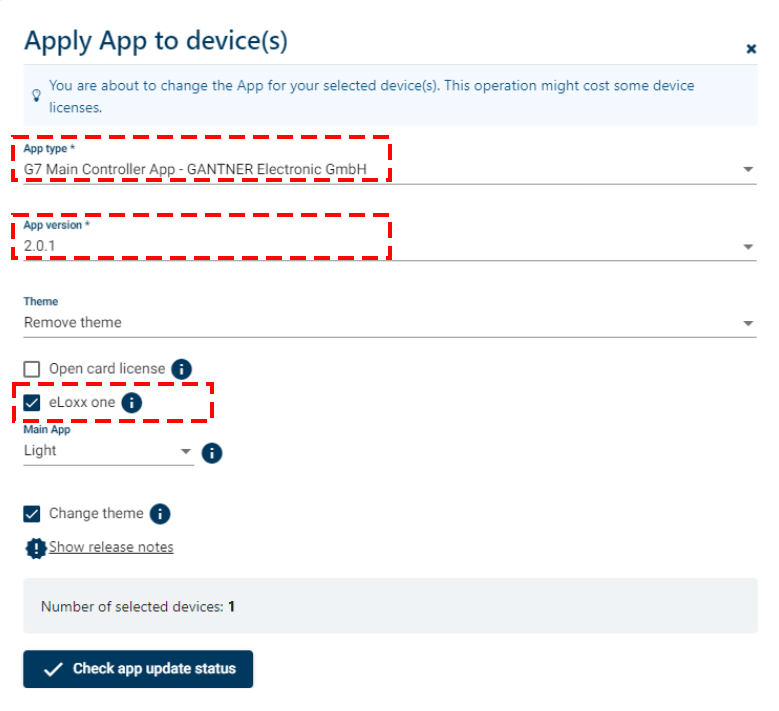Click Check app update status button

click(x=138, y=669)
